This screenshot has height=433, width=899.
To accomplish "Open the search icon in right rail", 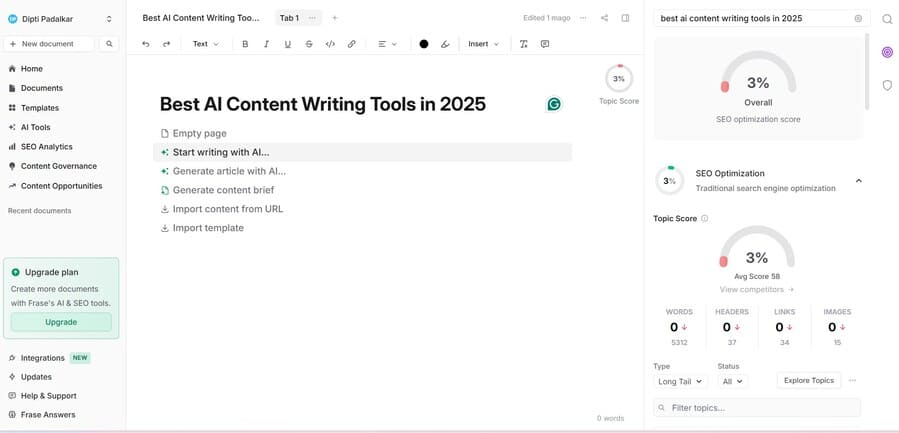I will tap(887, 19).
